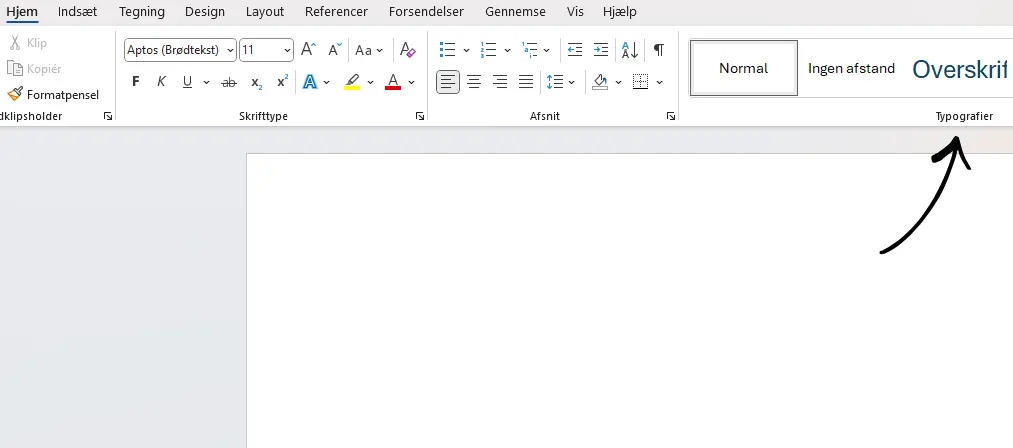Switch to the Layout tab
Screen dimensions: 1013x448
[x=265, y=12]
